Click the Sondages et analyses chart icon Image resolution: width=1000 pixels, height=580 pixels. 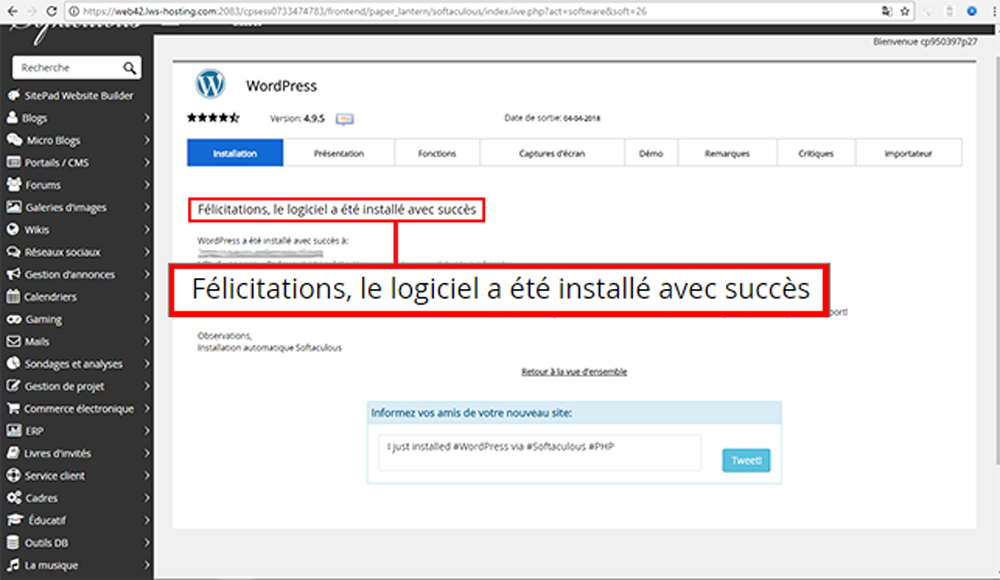[x=13, y=363]
